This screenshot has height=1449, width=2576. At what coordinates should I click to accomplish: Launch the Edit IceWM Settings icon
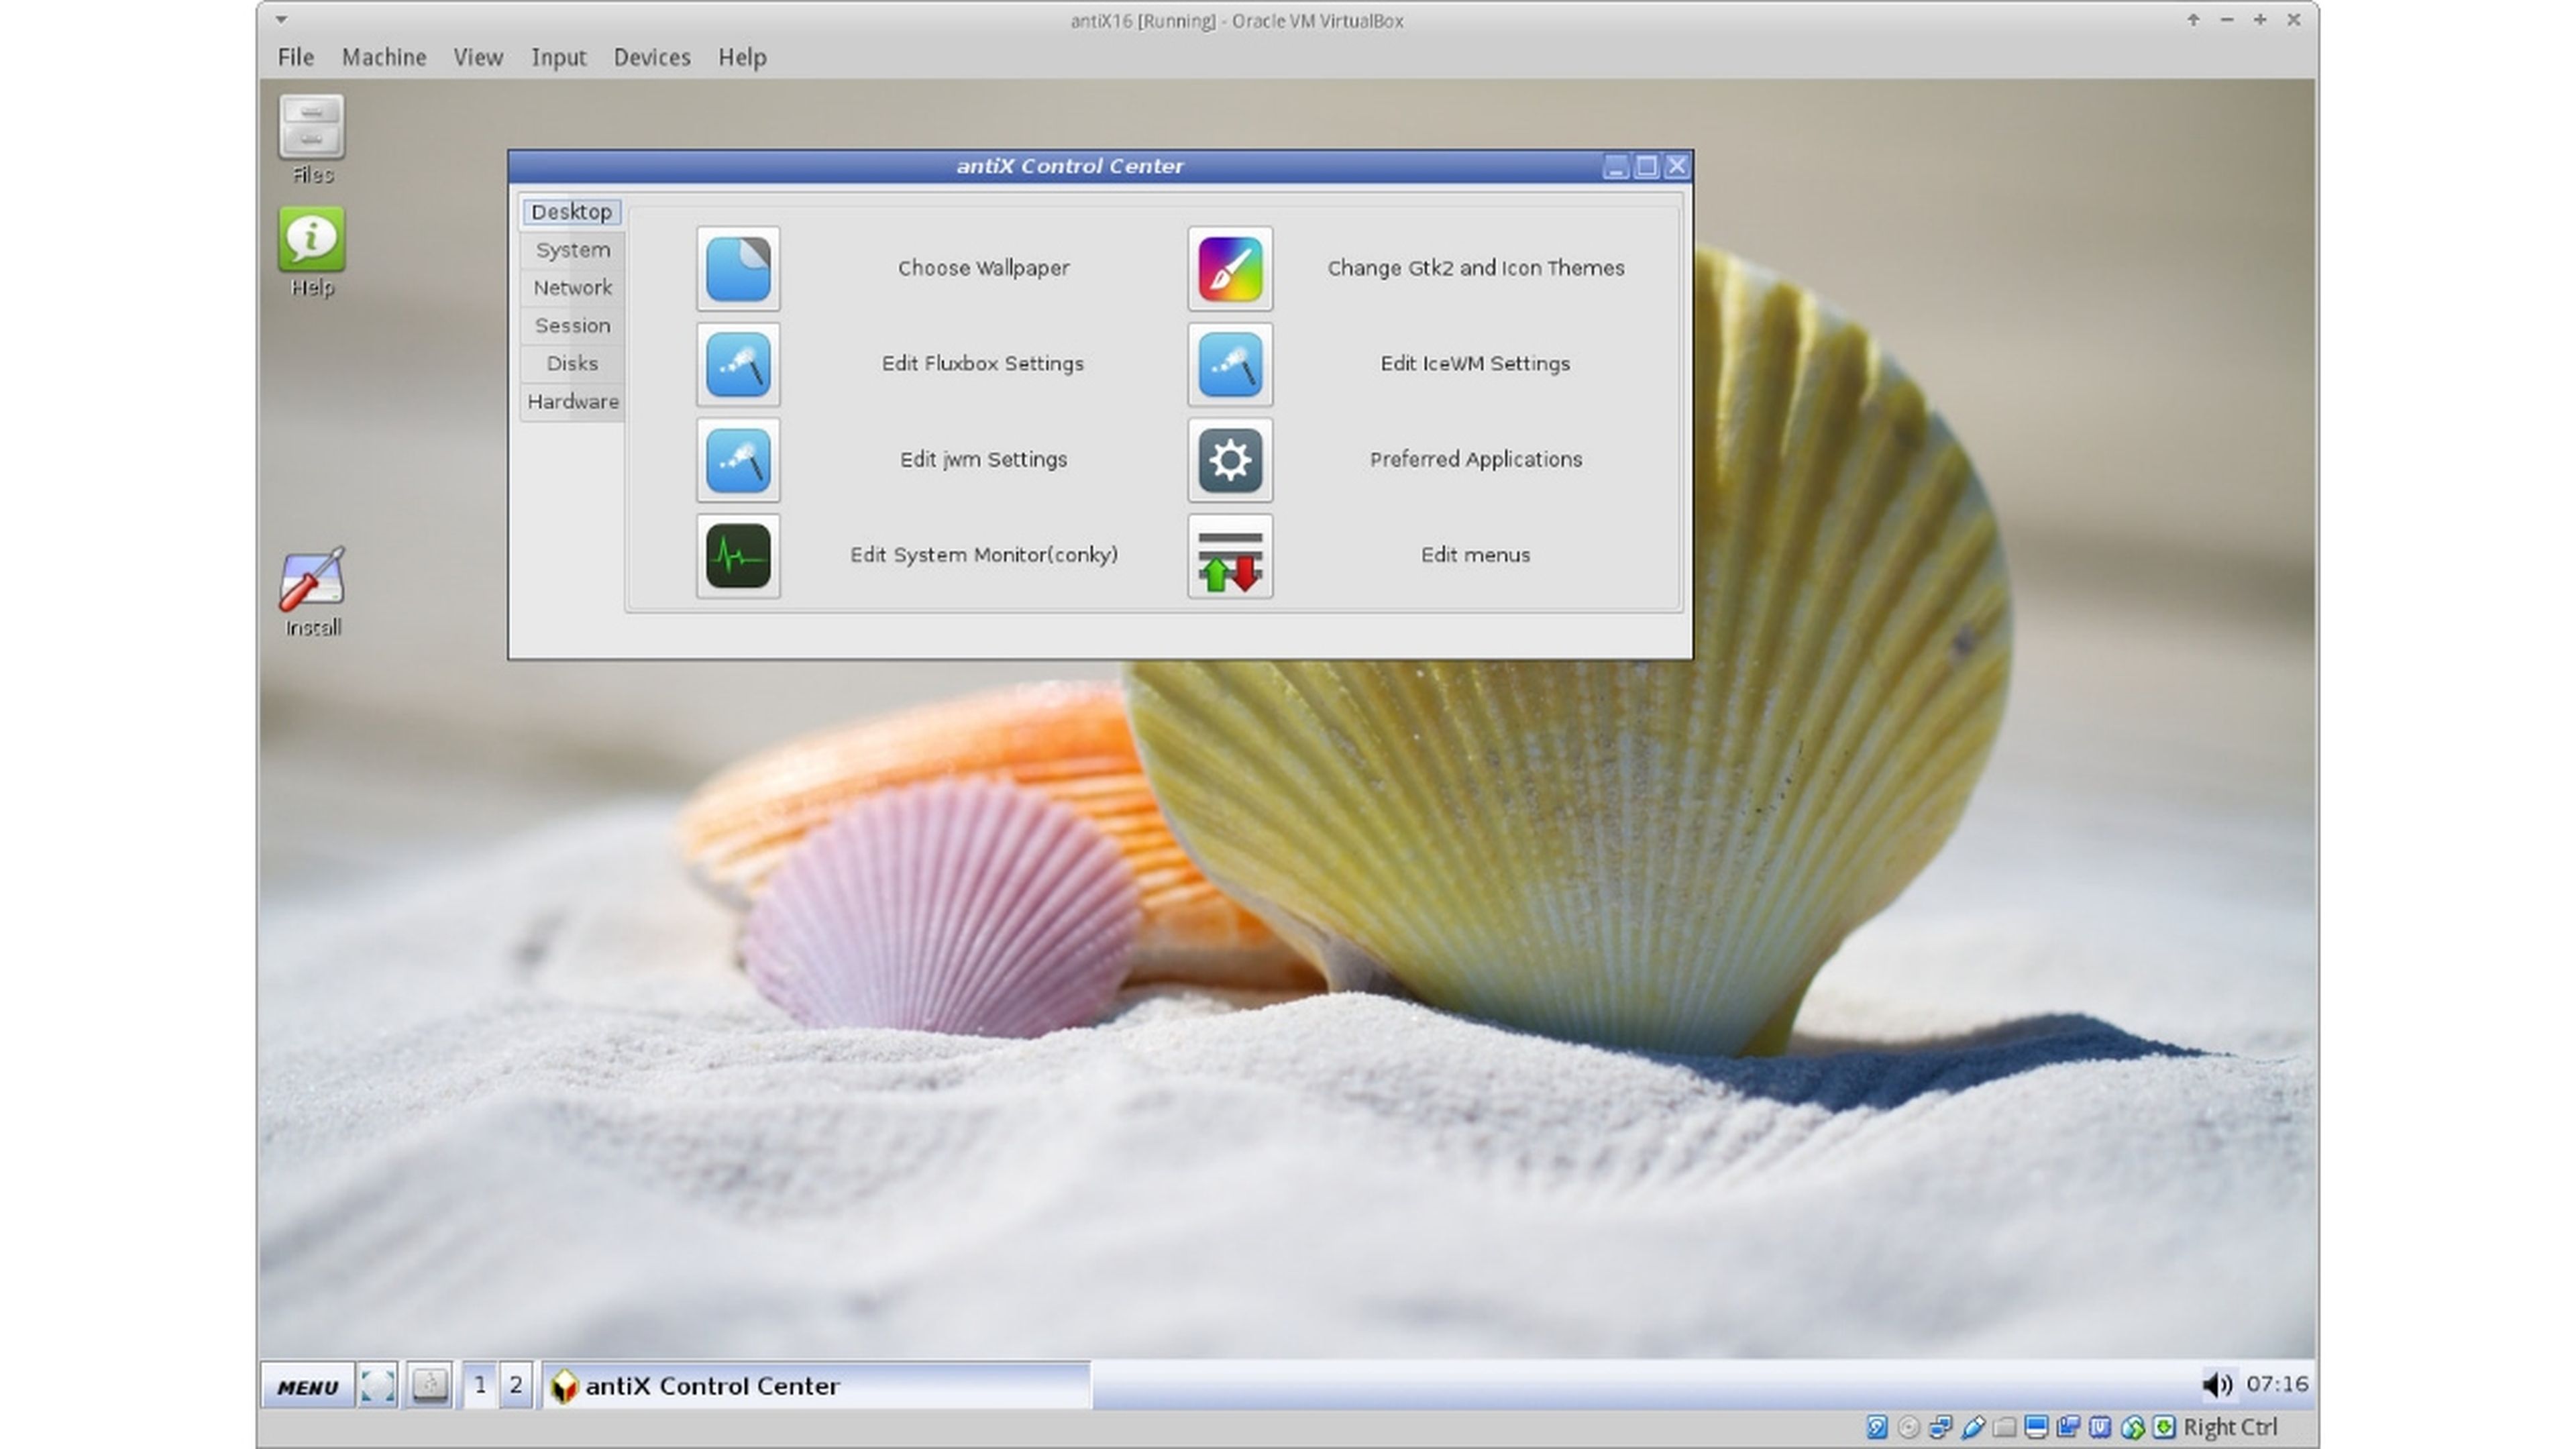point(1230,364)
